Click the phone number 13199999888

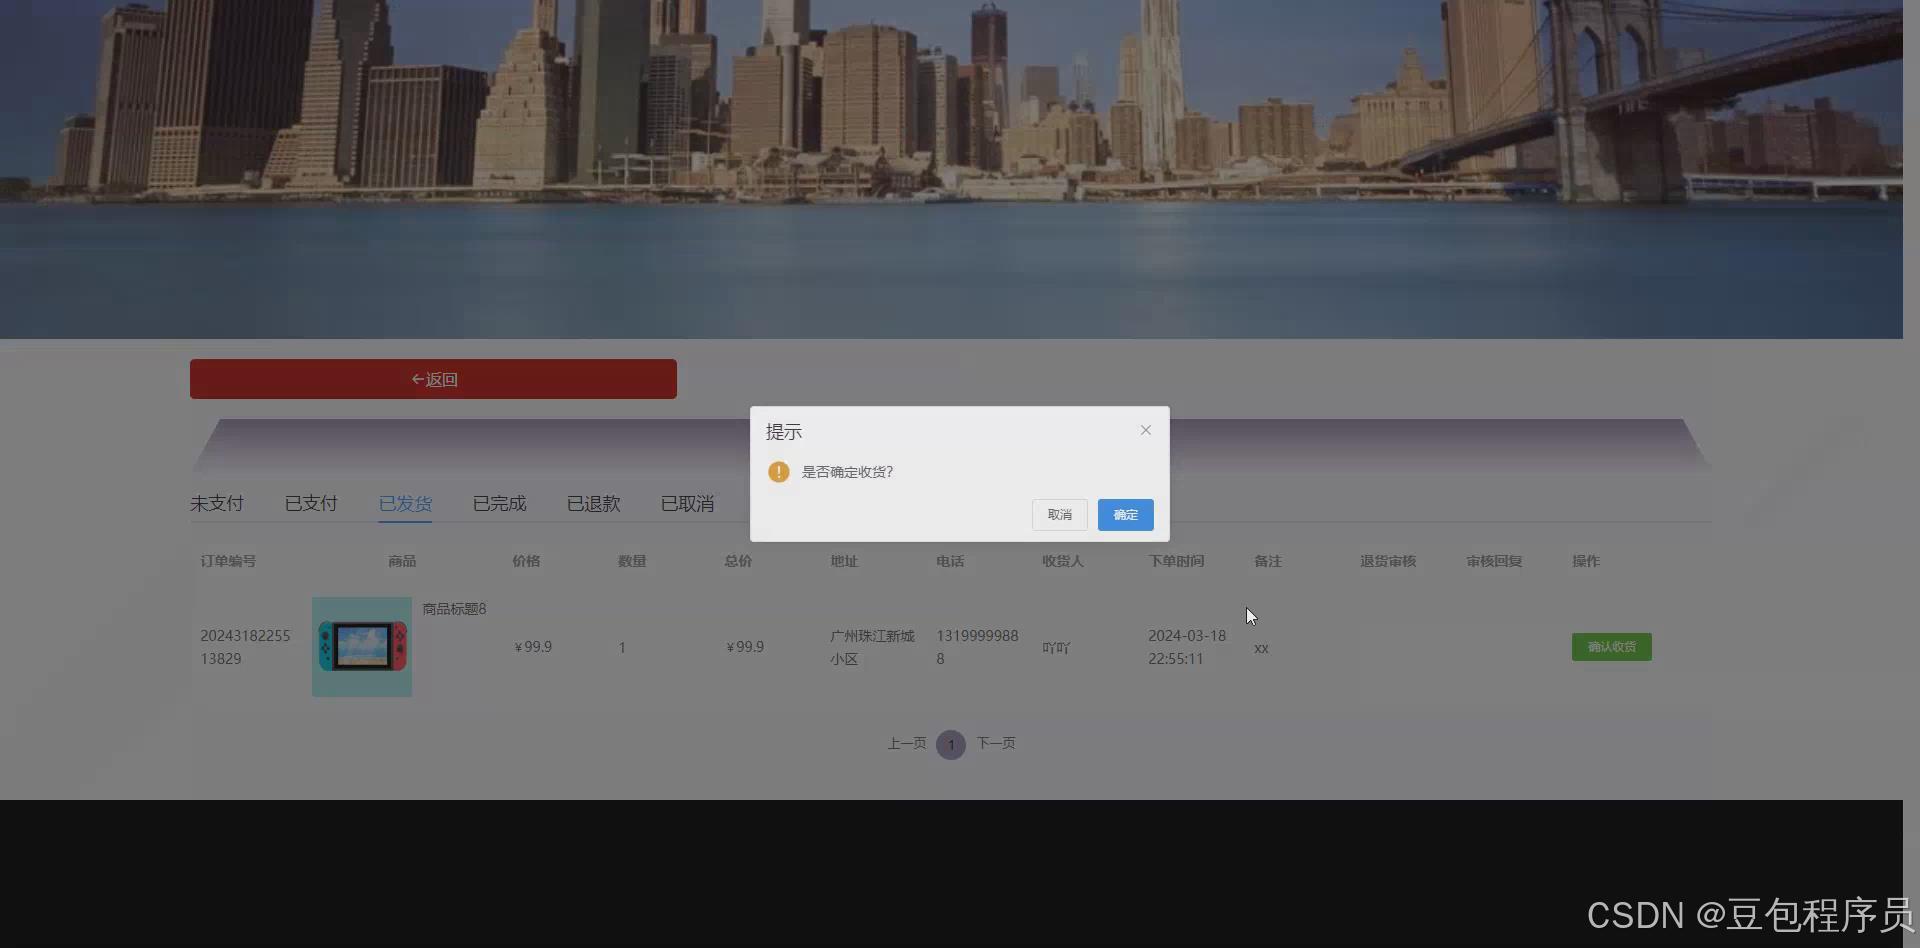977,647
